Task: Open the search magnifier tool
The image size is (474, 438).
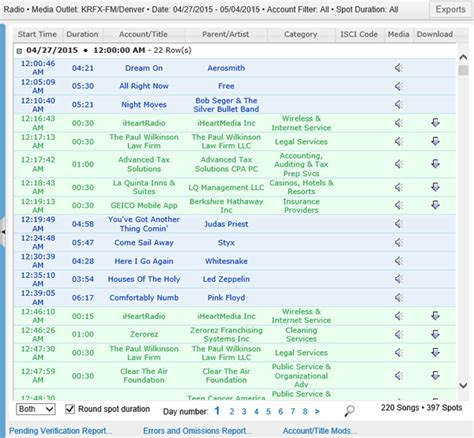Action: [x=349, y=411]
